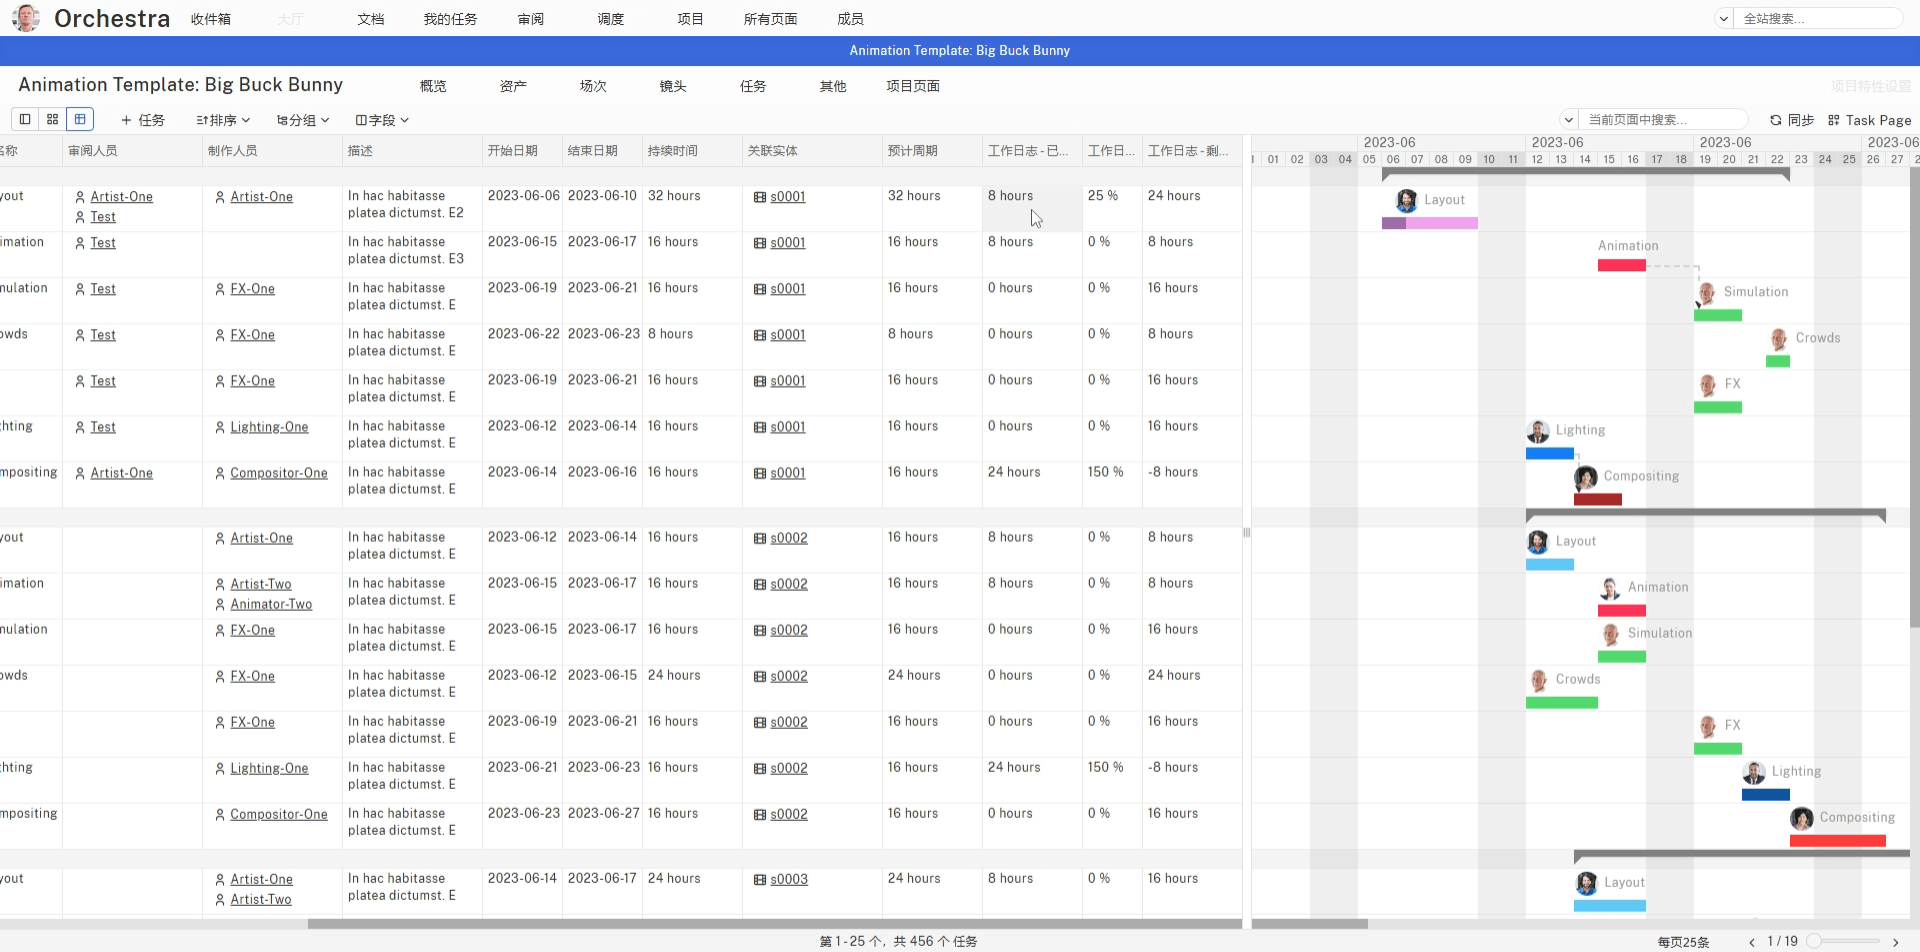Open the s0003 linked entity
Viewport: 1920px width, 952px height.
point(789,879)
